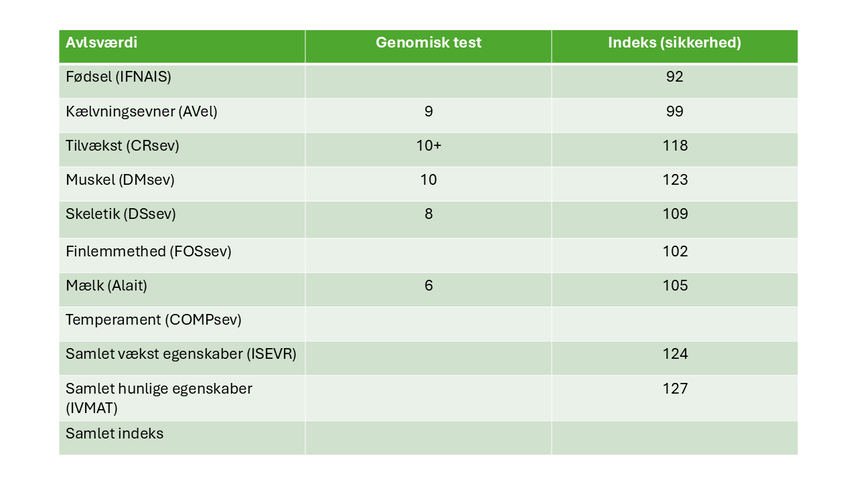
Task: Click the Finlemmethed (FOSsev) cell
Action: [x=148, y=251]
